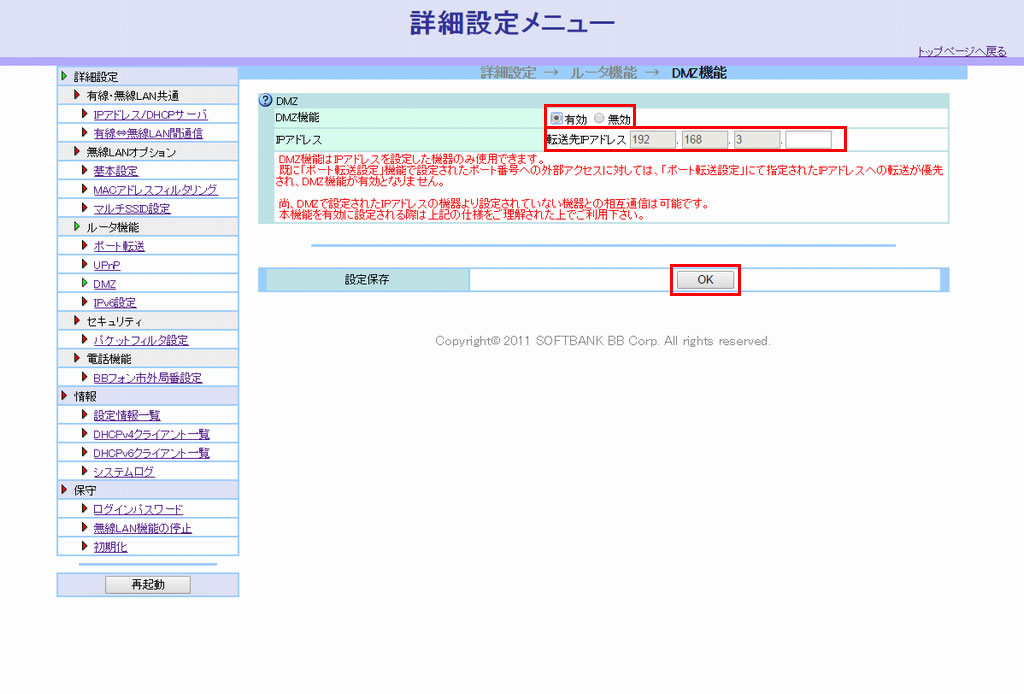The height and width of the screenshot is (694, 1024).
Task: Go to the UPnP settings page
Action: [106, 265]
